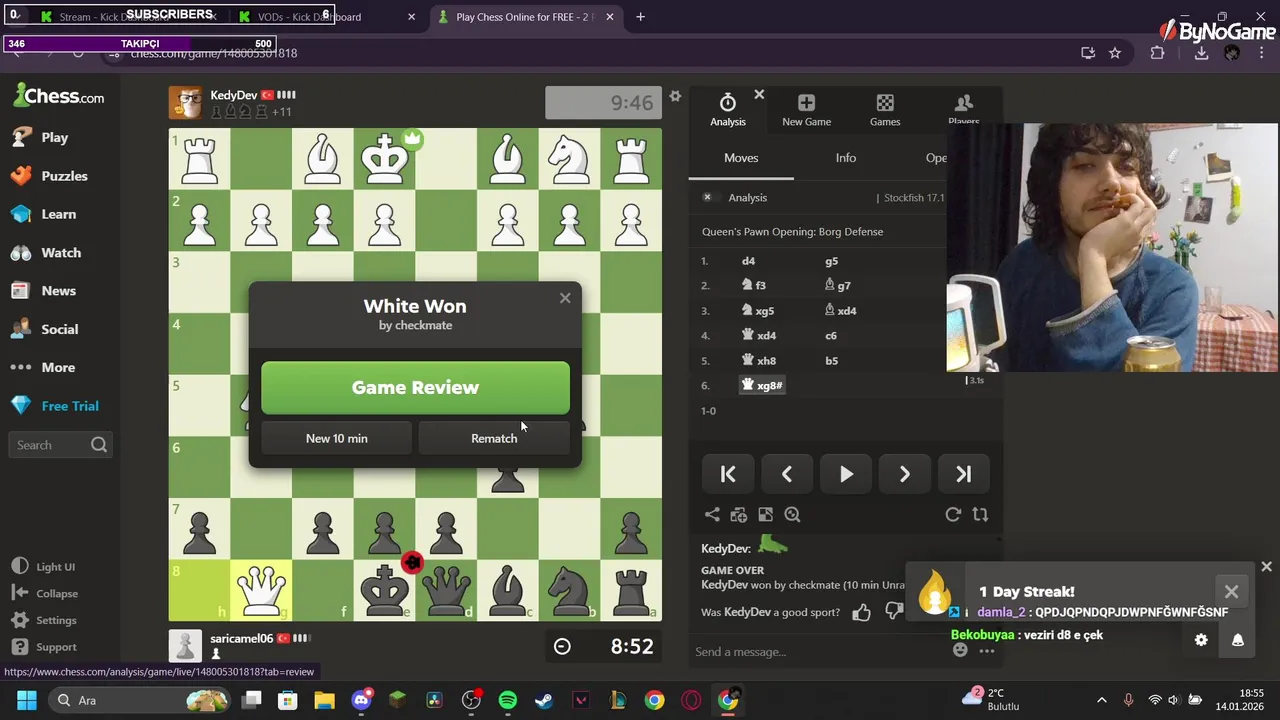Click the notification bell icon
Screen dimensions: 1280x720
coord(1238,640)
